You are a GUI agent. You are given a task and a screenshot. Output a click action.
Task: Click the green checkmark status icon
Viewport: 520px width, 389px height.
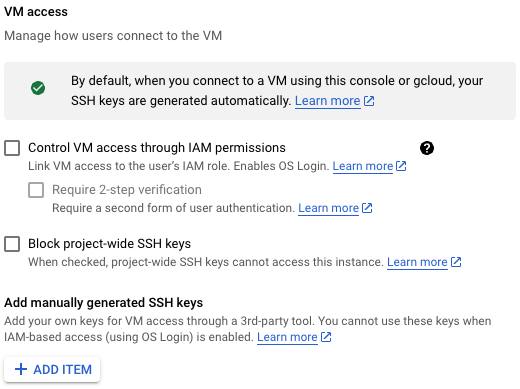pyautogui.click(x=38, y=88)
